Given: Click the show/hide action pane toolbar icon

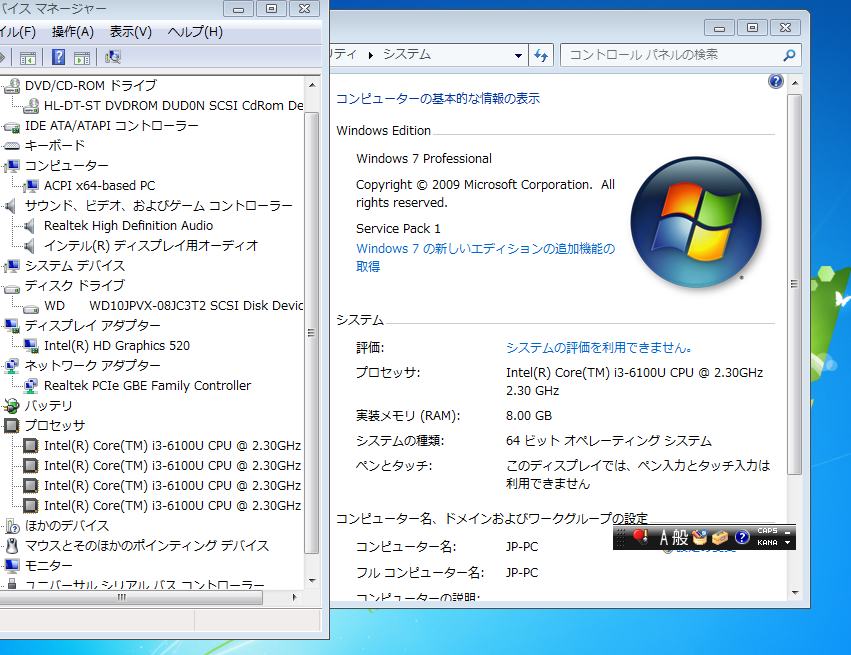Looking at the screenshot, I should pos(82,58).
